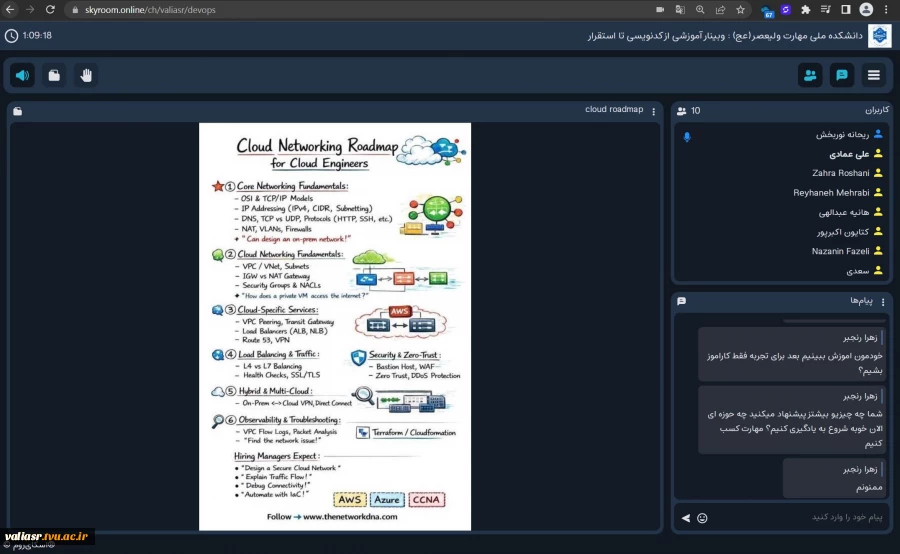The width and height of the screenshot is (900, 554).
Task: Toggle the speaker sound button
Action: (x=22, y=75)
